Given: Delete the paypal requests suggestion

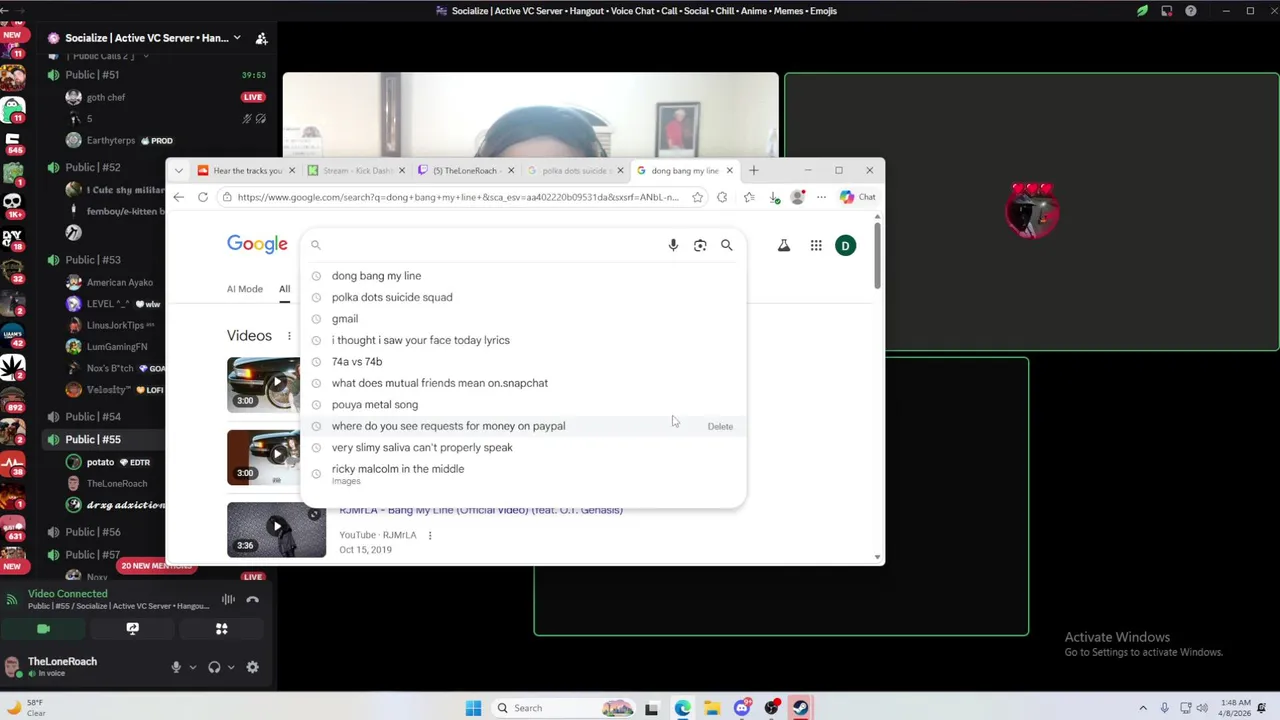Looking at the screenshot, I should pos(720,427).
